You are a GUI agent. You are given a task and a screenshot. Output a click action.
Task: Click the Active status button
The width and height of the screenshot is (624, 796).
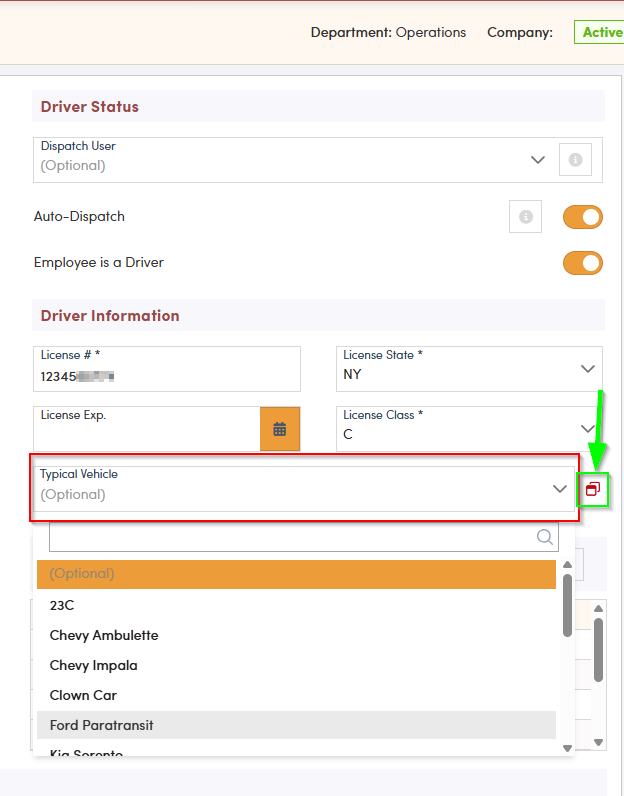tap(601, 32)
